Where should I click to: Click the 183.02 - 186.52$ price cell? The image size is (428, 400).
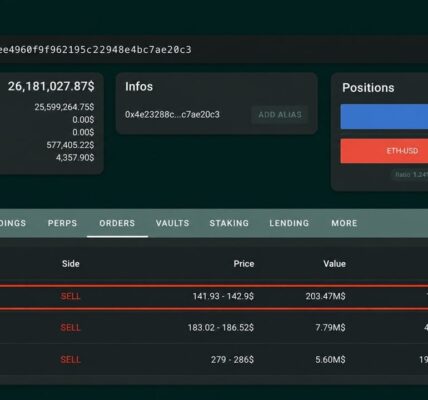[x=221, y=328]
